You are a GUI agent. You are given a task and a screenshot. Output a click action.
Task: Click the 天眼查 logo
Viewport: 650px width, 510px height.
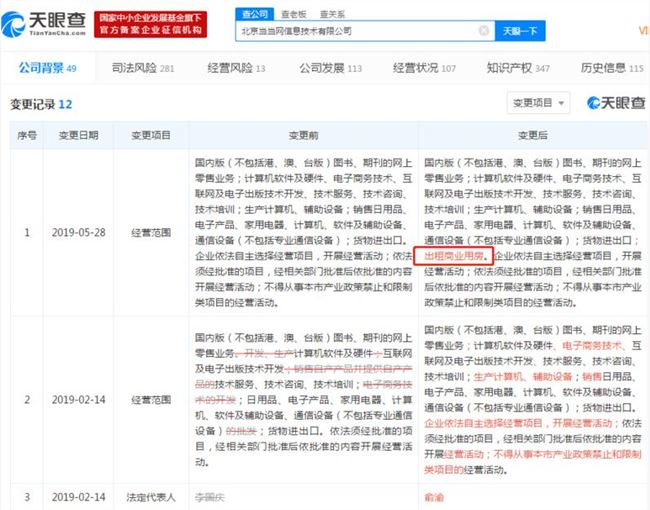click(x=44, y=24)
